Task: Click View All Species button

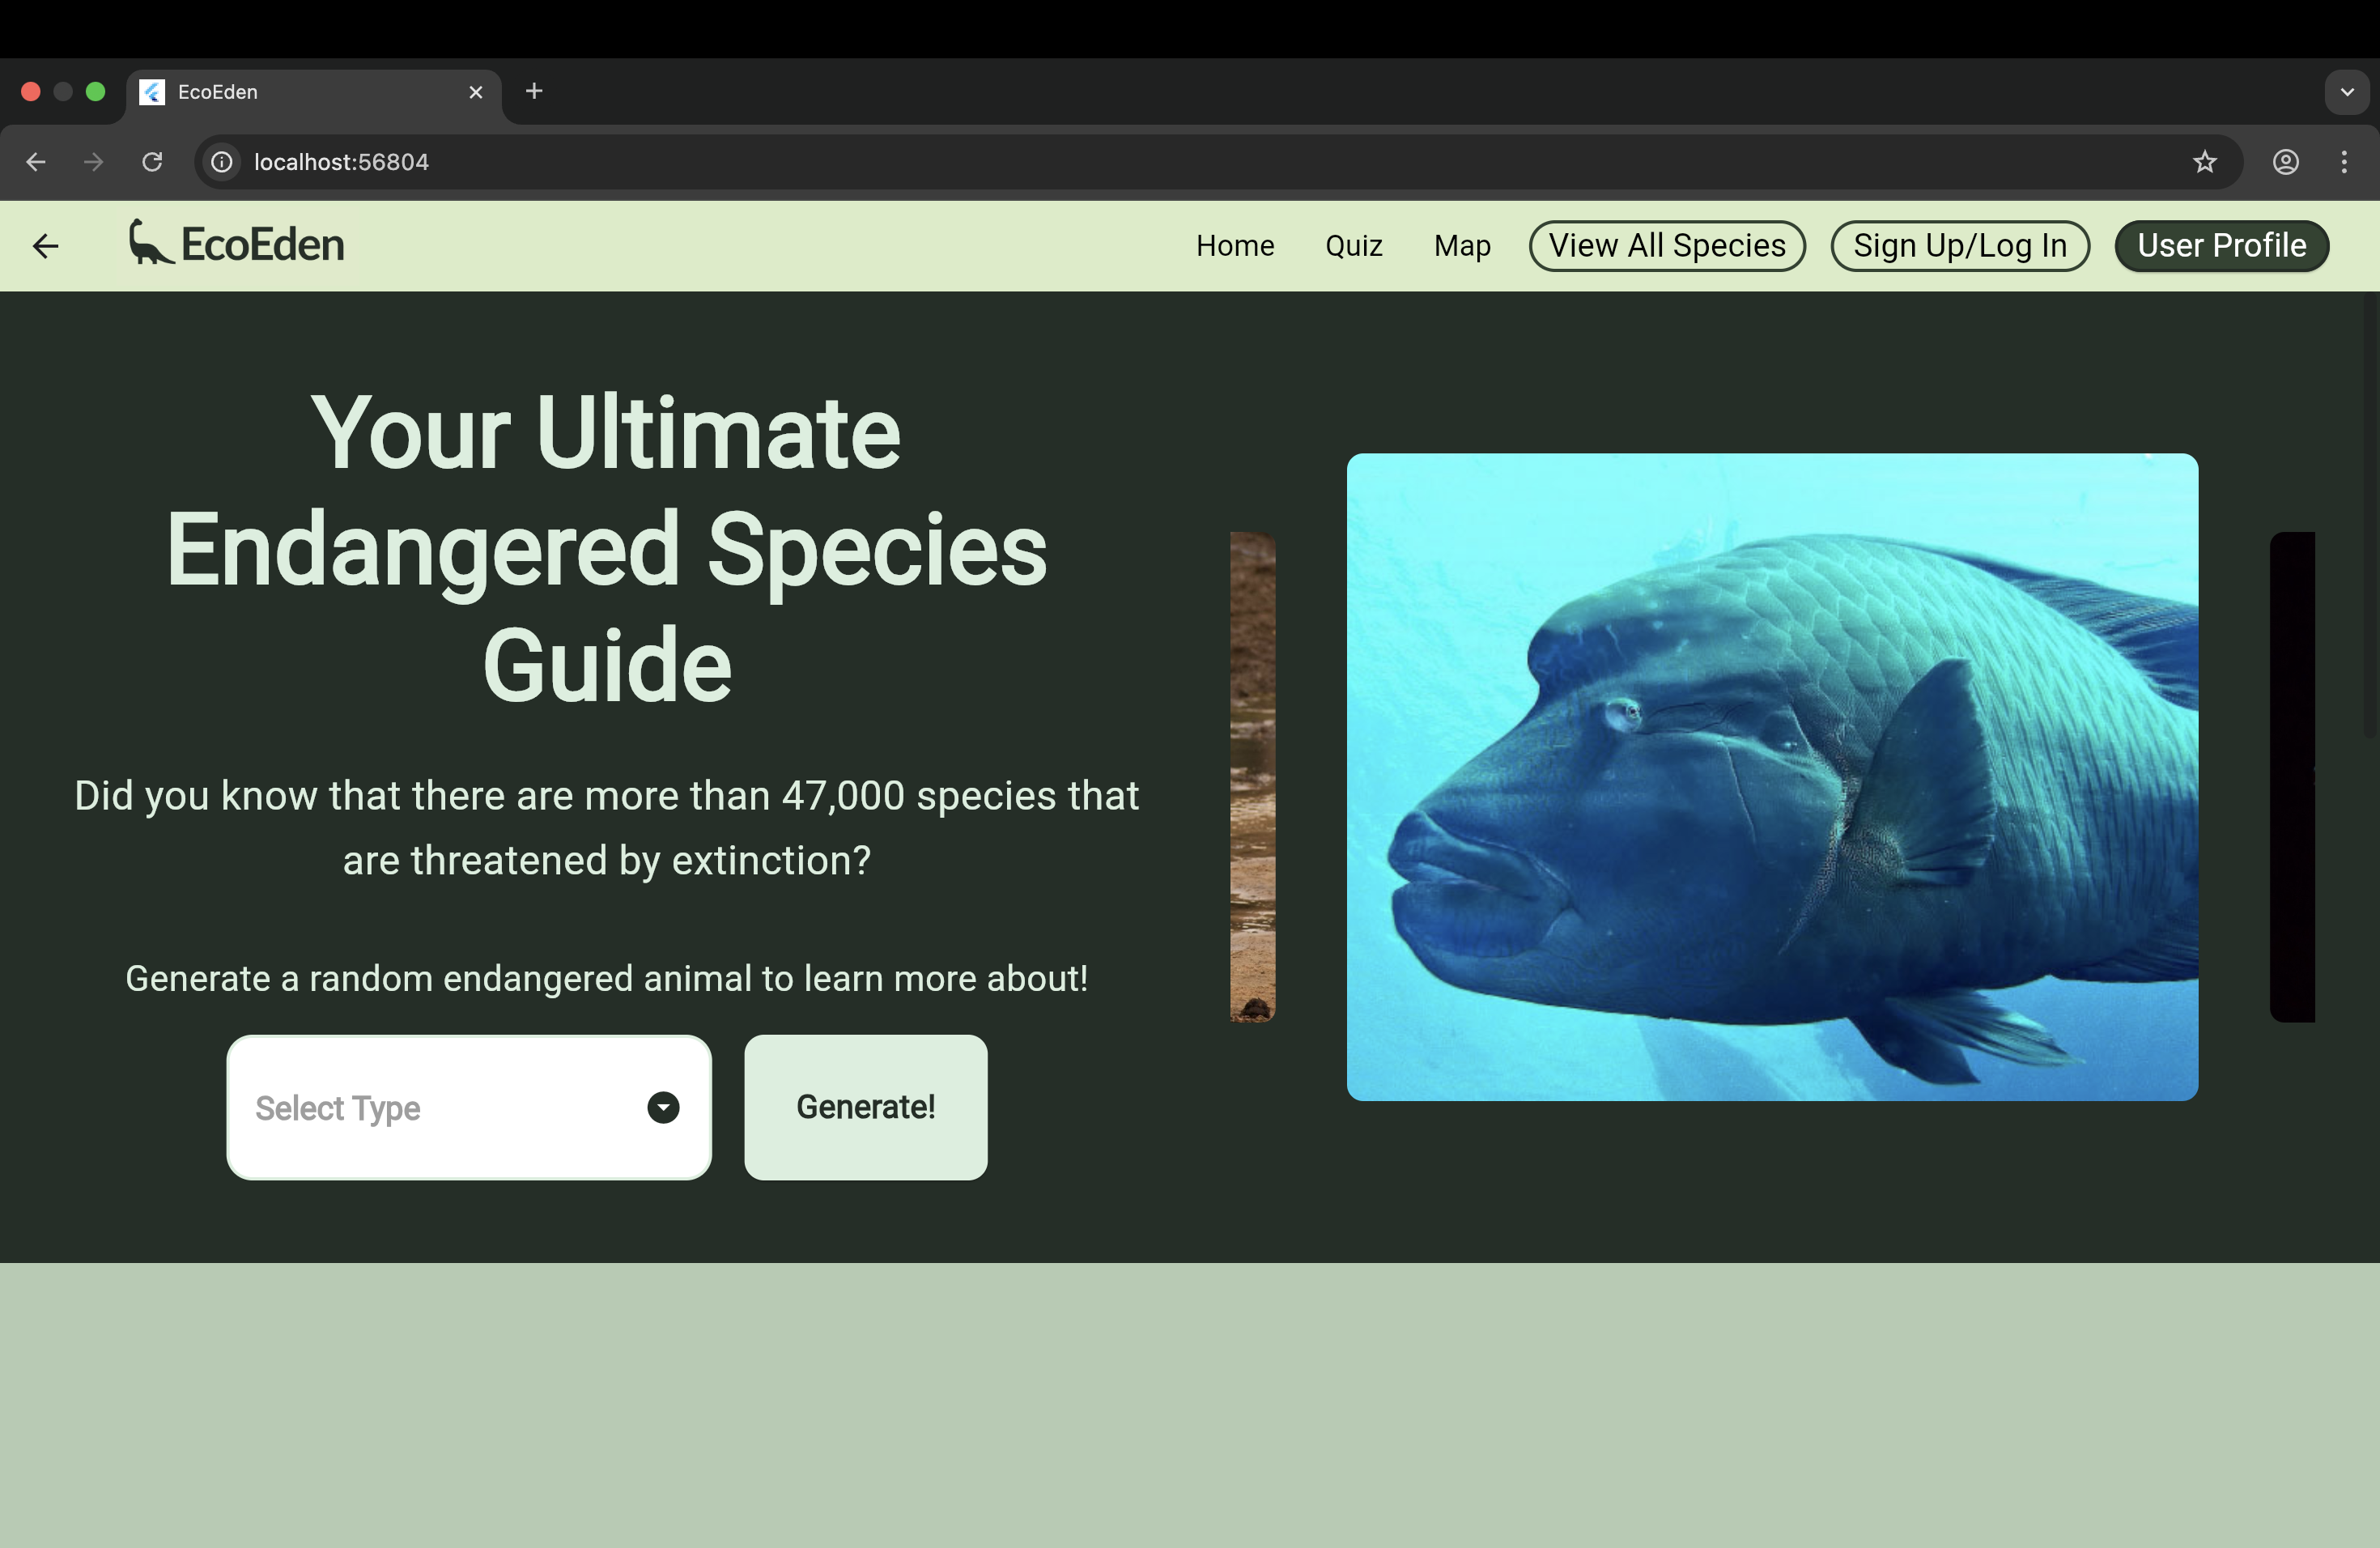Action: 1666,246
